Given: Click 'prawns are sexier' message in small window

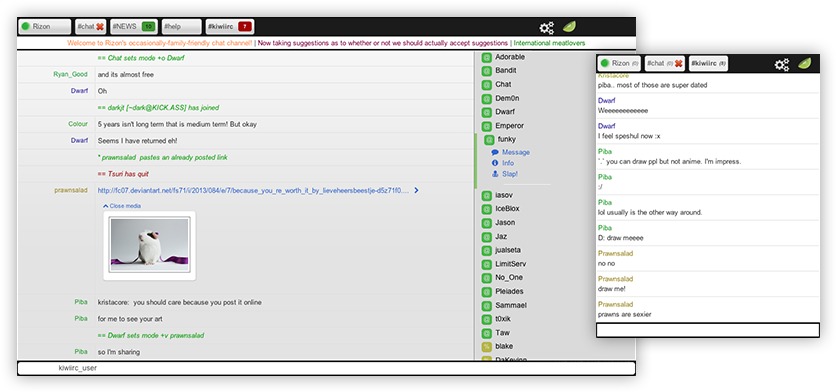Looking at the screenshot, I should click(625, 315).
